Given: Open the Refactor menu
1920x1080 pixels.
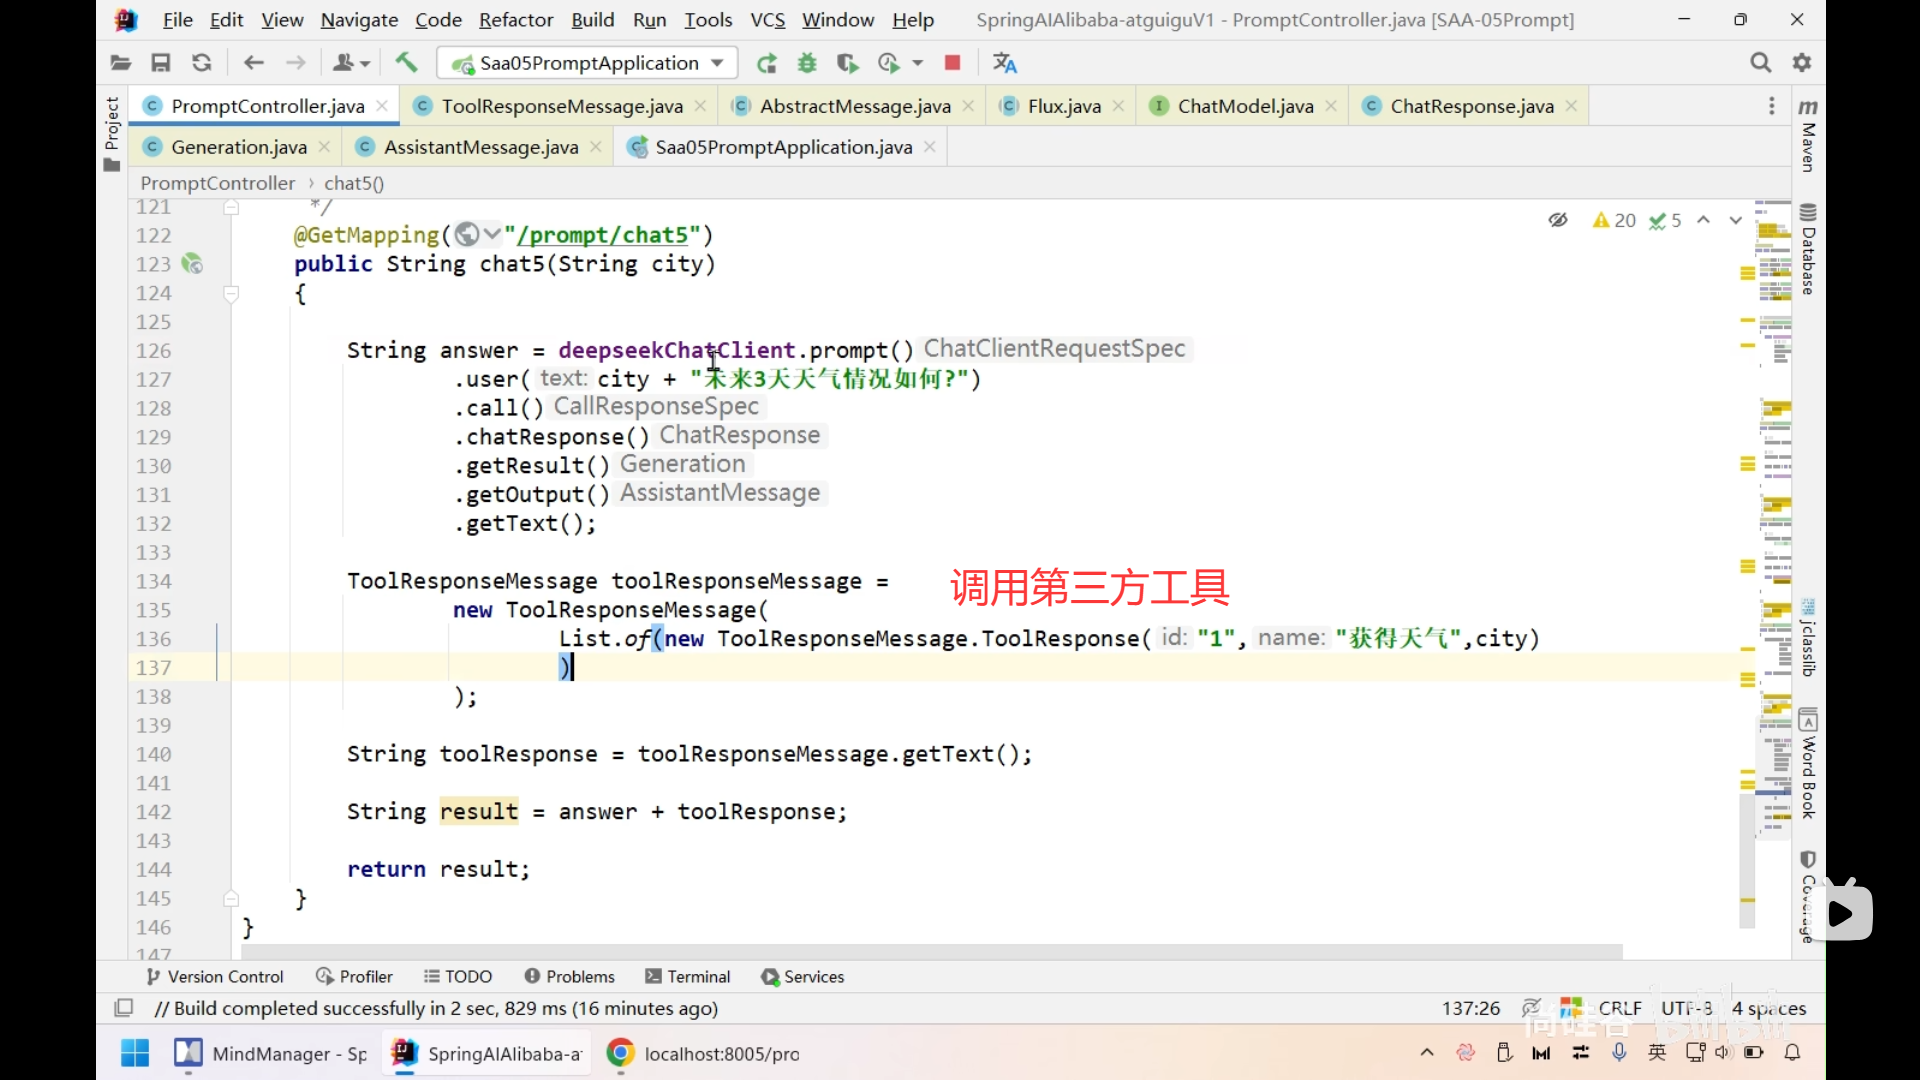Looking at the screenshot, I should [x=515, y=20].
